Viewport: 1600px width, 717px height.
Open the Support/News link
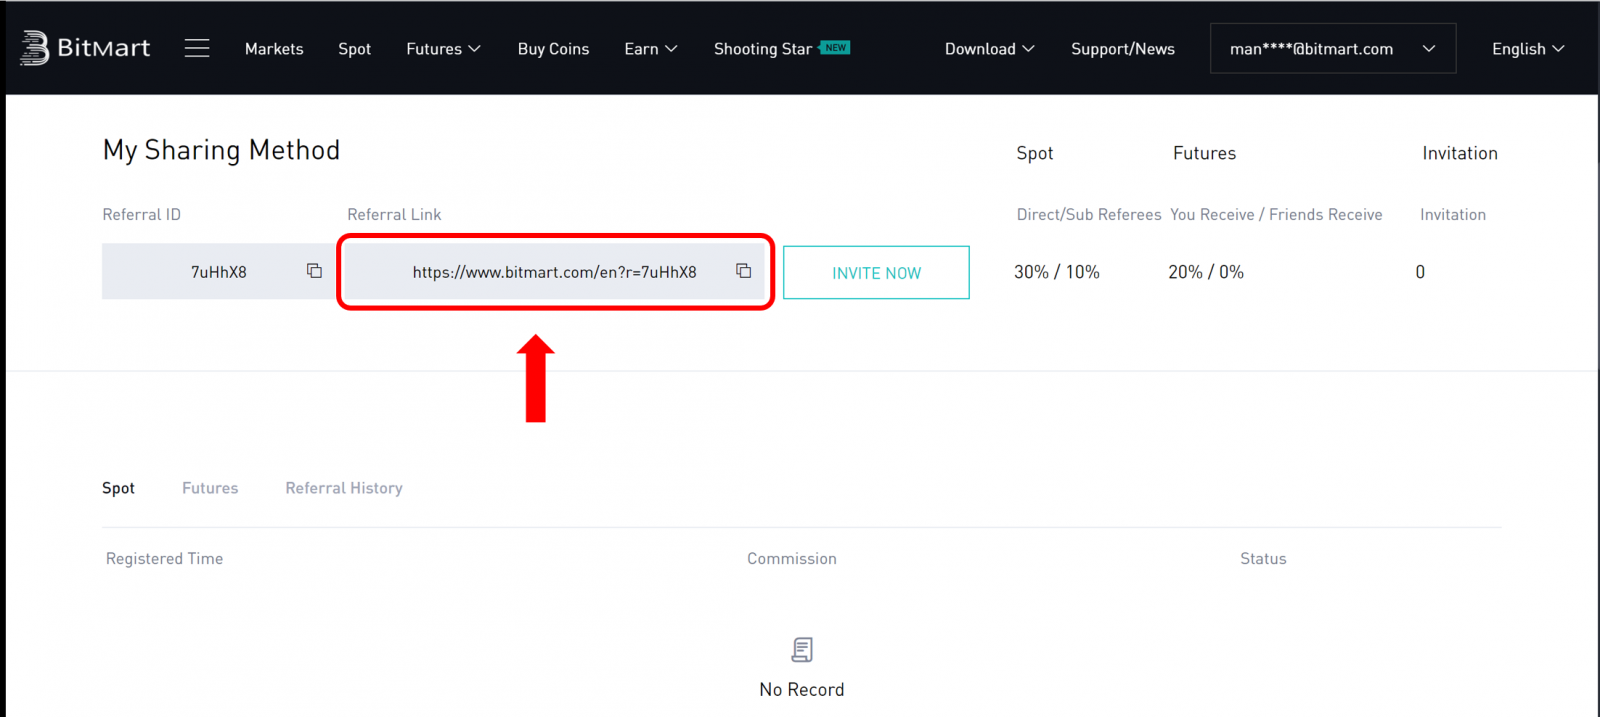(x=1123, y=49)
